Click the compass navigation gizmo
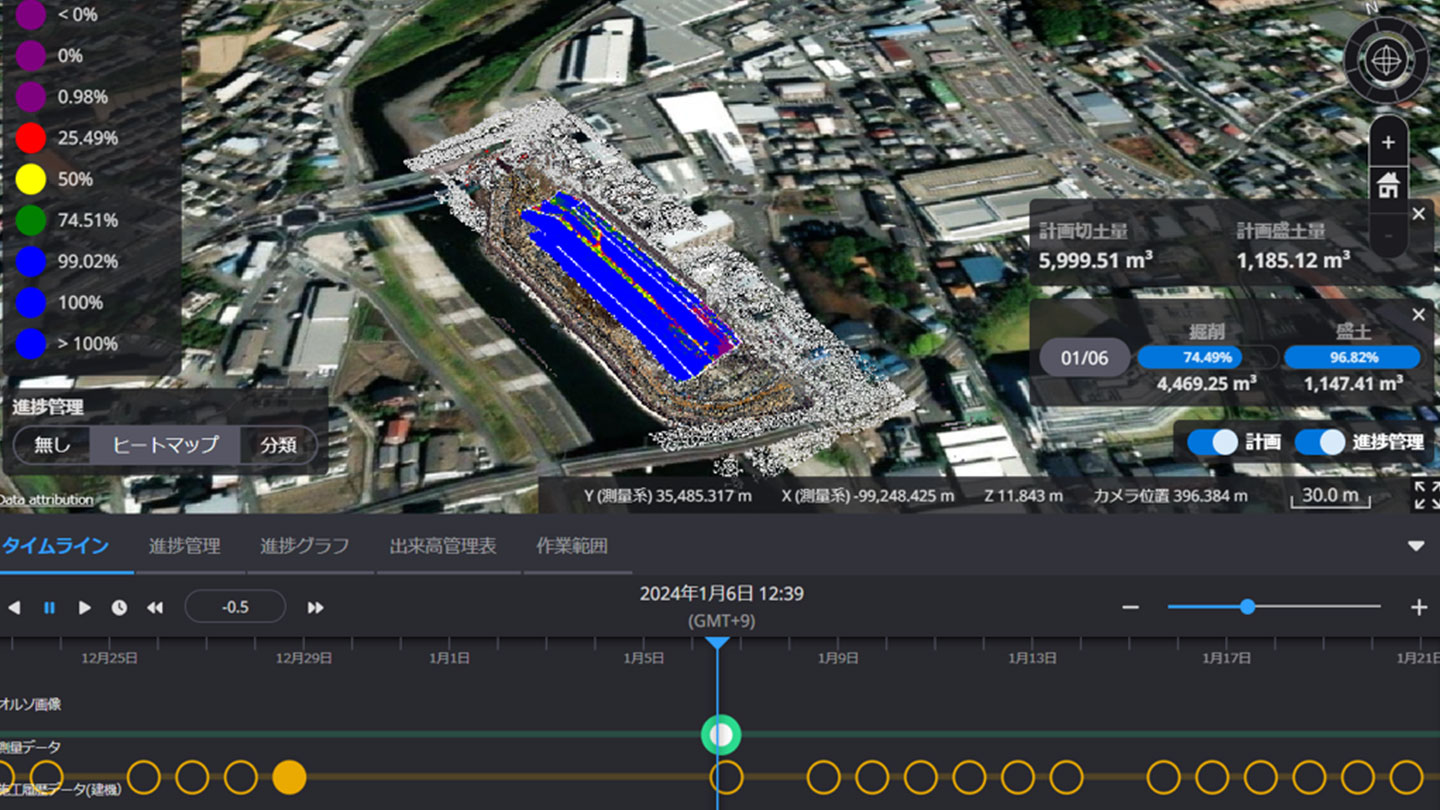Viewport: 1440px width, 810px height. click(x=1385, y=61)
